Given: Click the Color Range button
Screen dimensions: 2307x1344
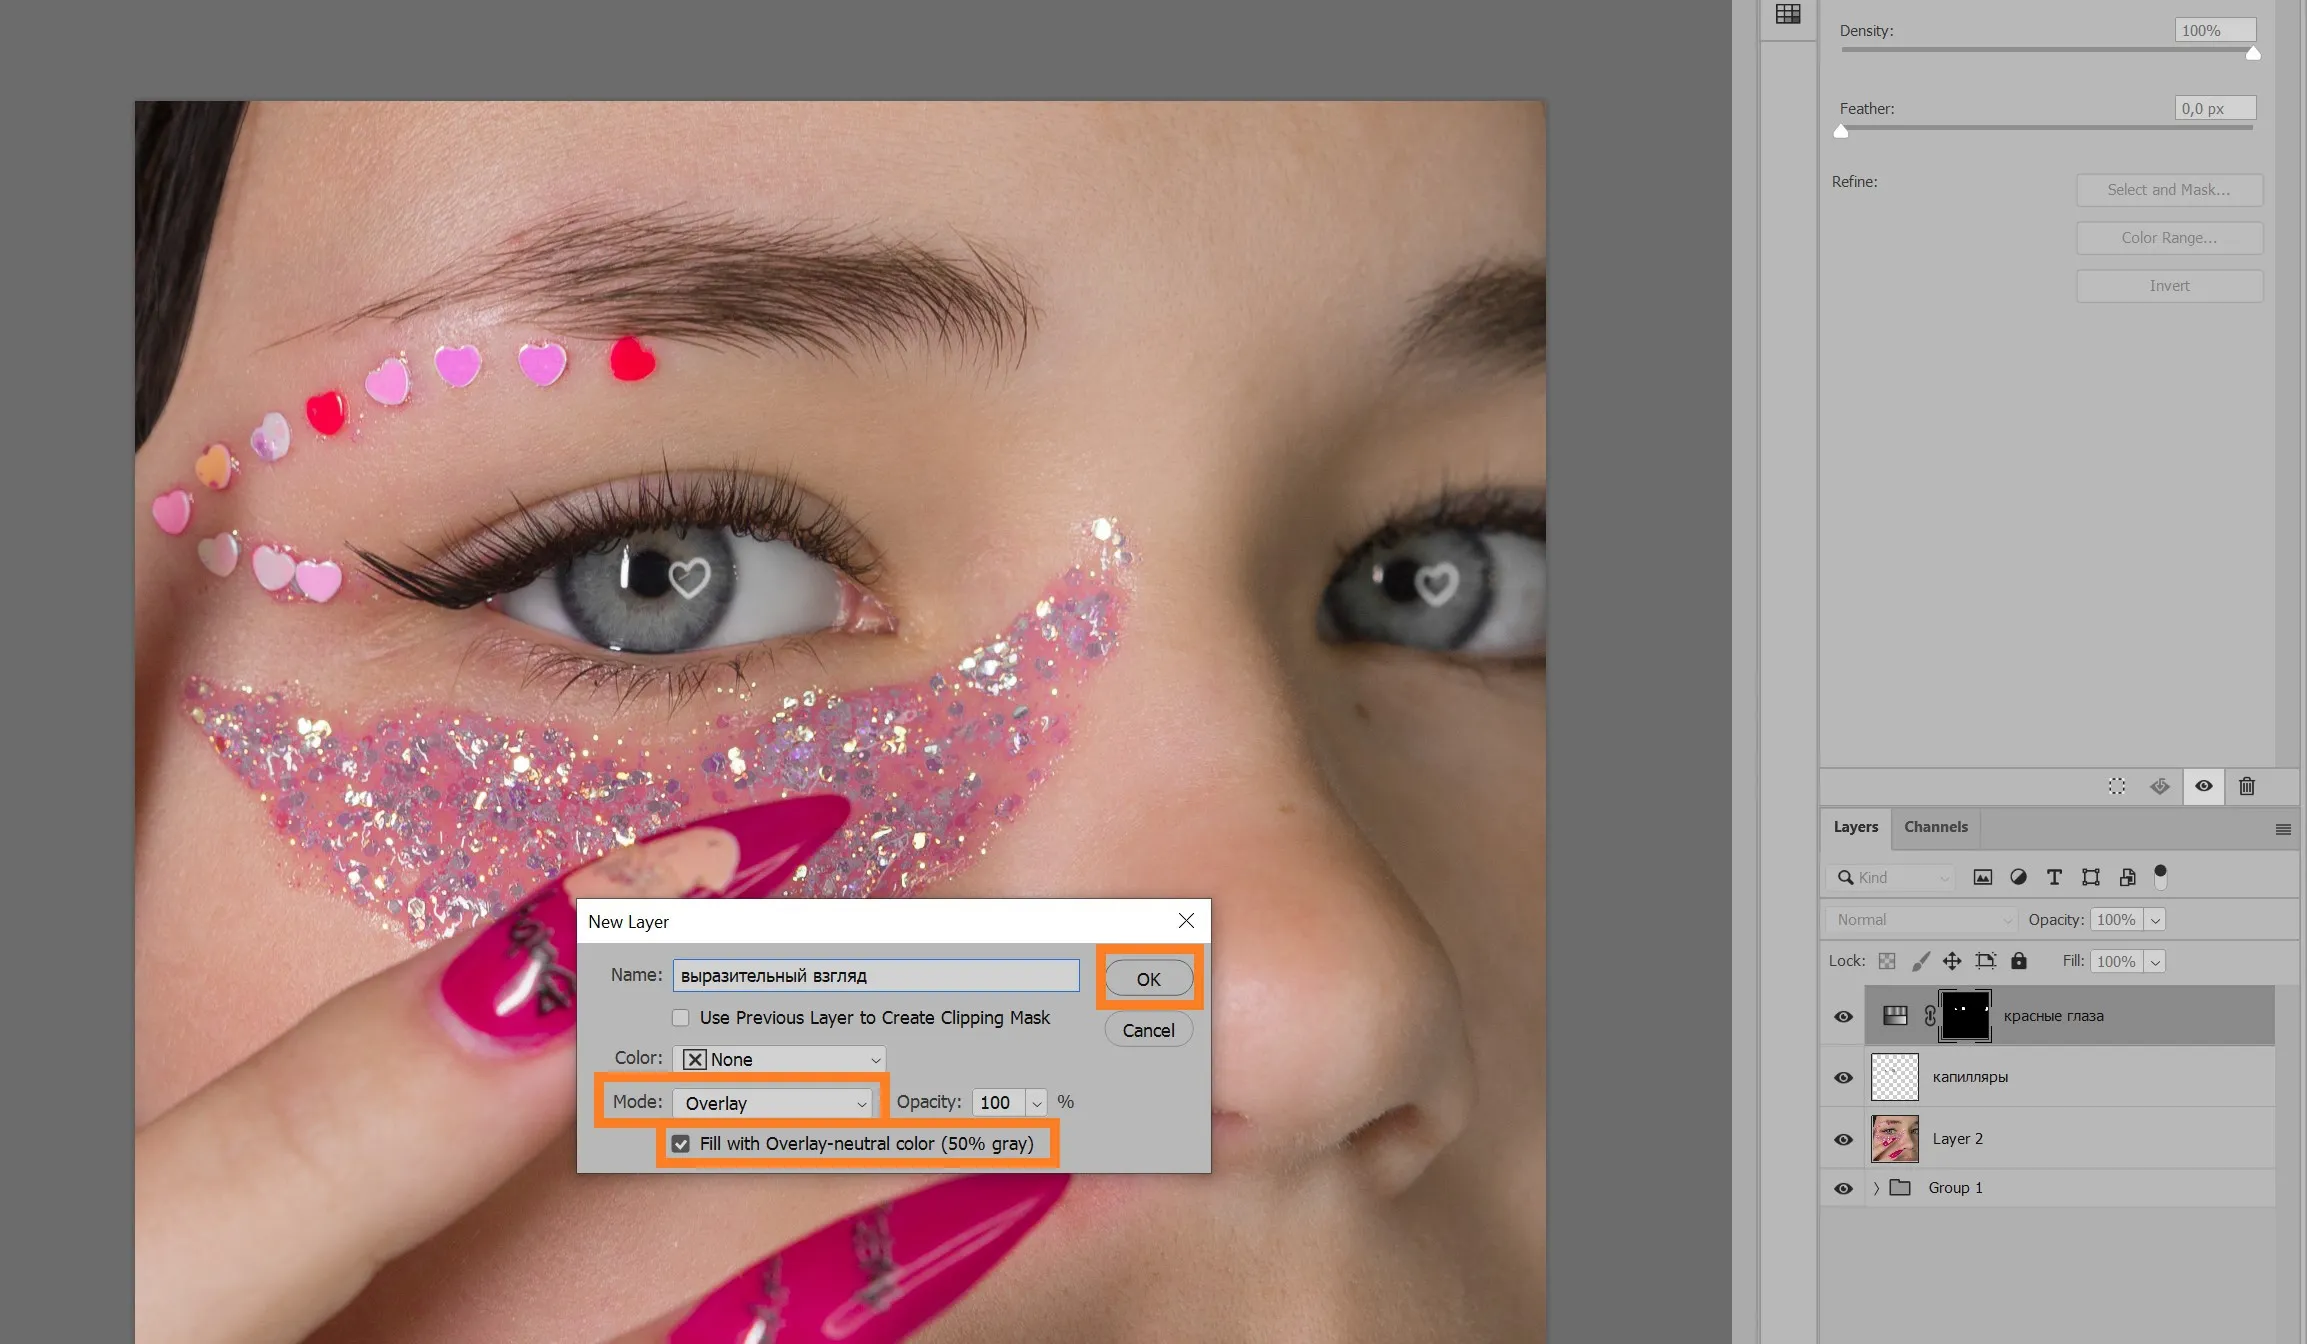Looking at the screenshot, I should [2169, 238].
